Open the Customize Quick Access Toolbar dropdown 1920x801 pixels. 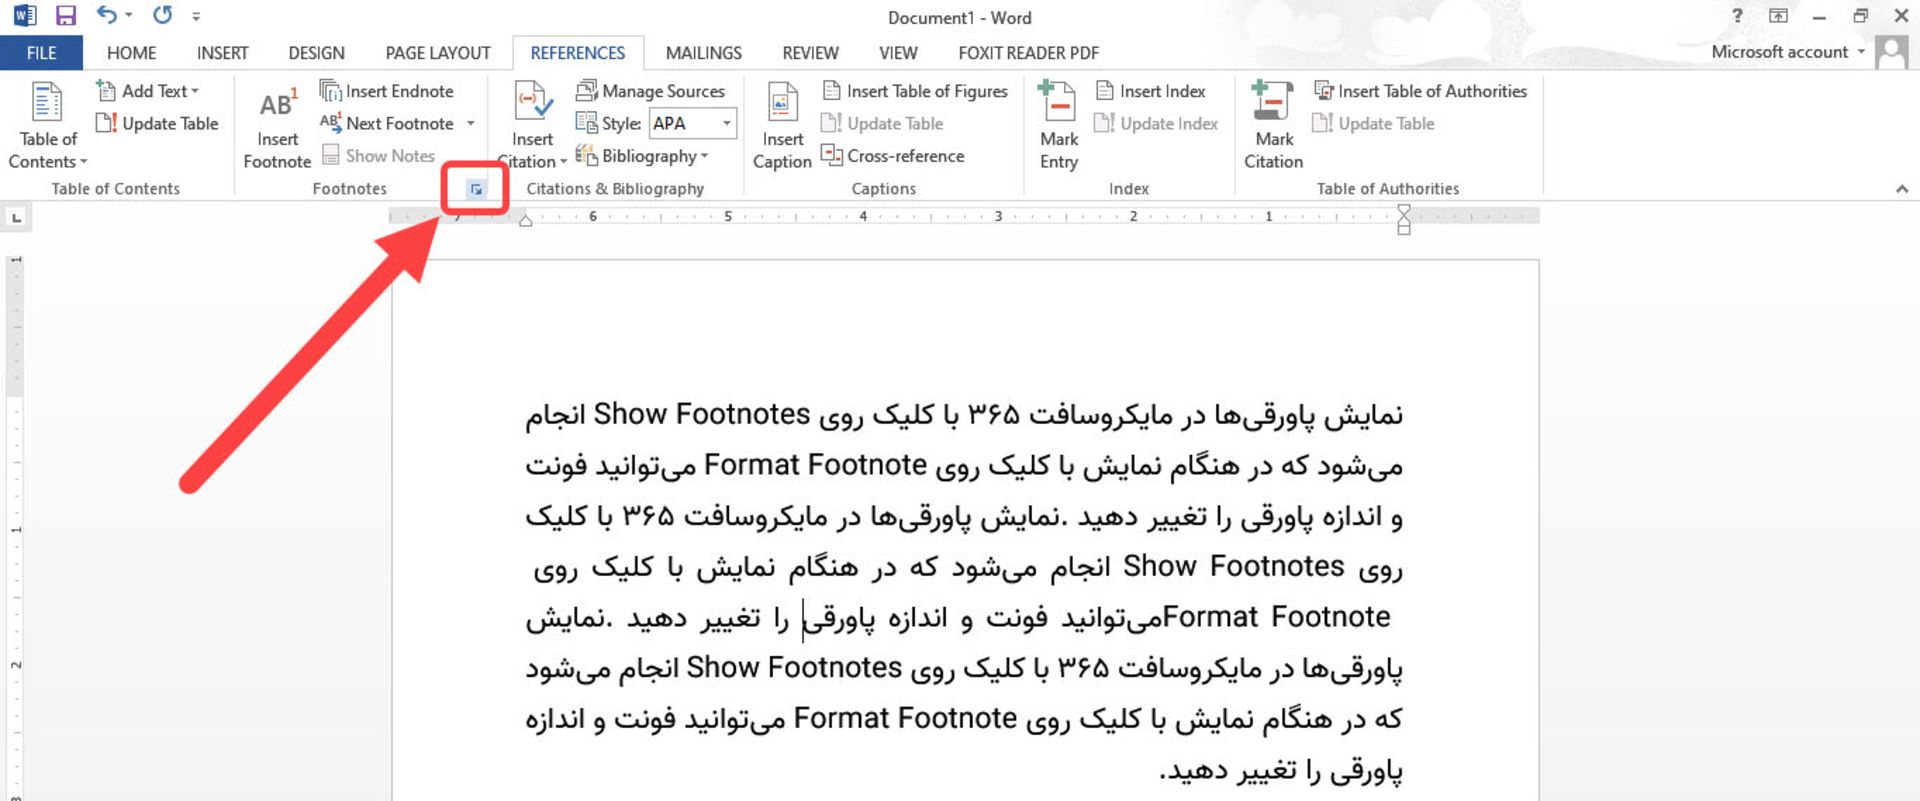(x=196, y=17)
